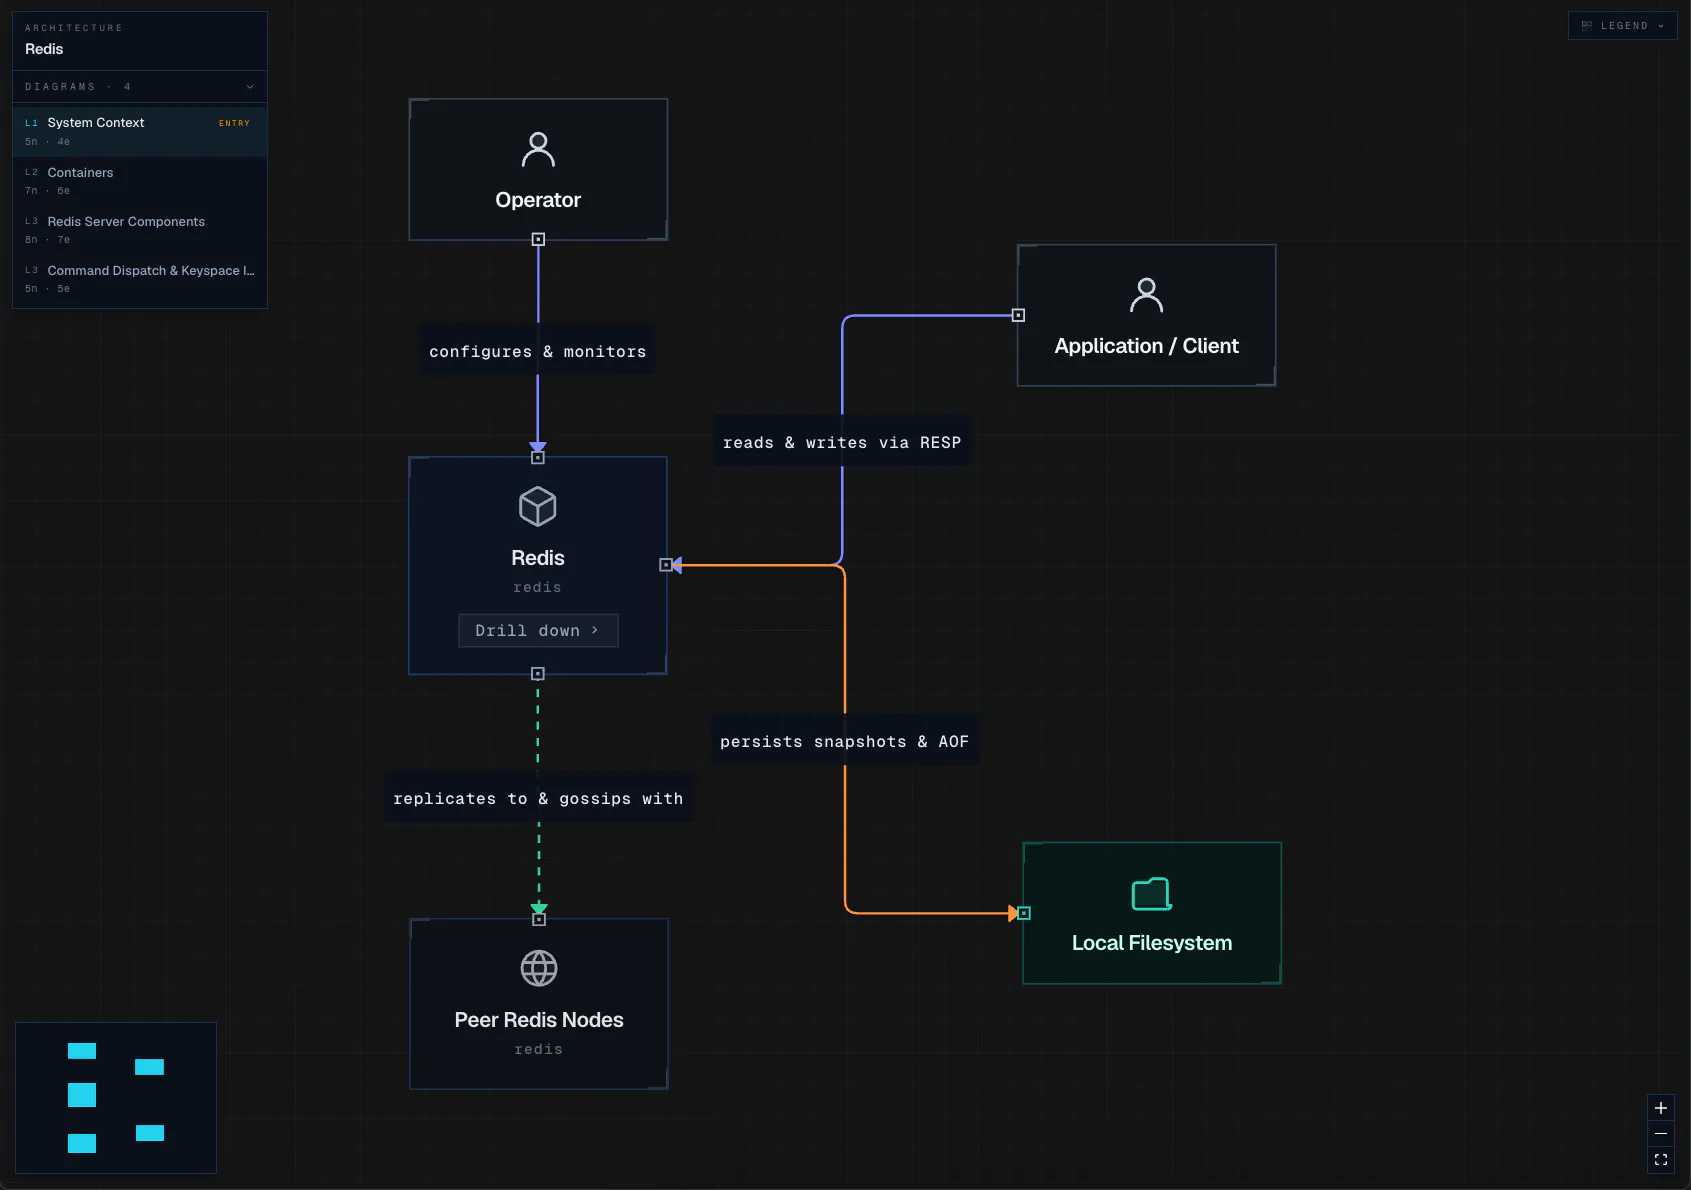This screenshot has height=1190, width=1691.
Task: Click the 'configures & monitors' edge label
Action: point(538,352)
